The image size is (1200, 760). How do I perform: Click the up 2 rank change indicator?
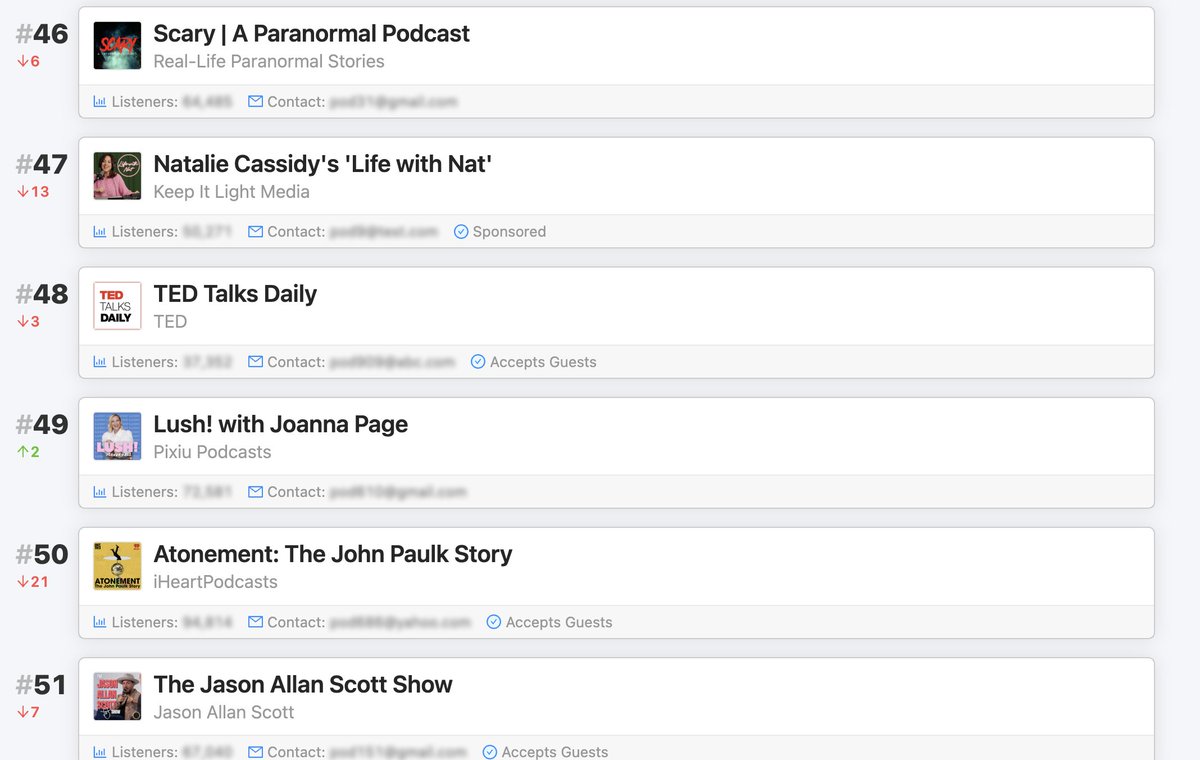click(x=28, y=452)
